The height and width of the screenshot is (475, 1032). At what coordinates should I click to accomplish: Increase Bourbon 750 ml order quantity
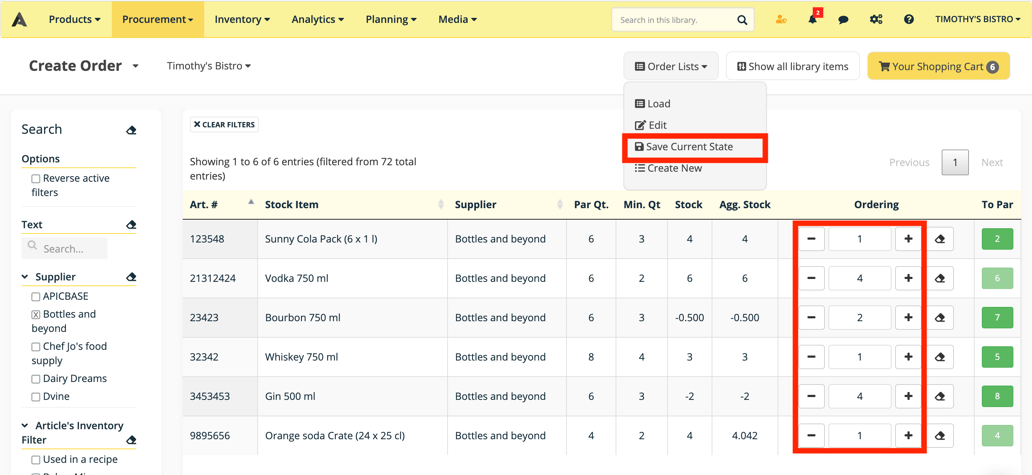908,318
